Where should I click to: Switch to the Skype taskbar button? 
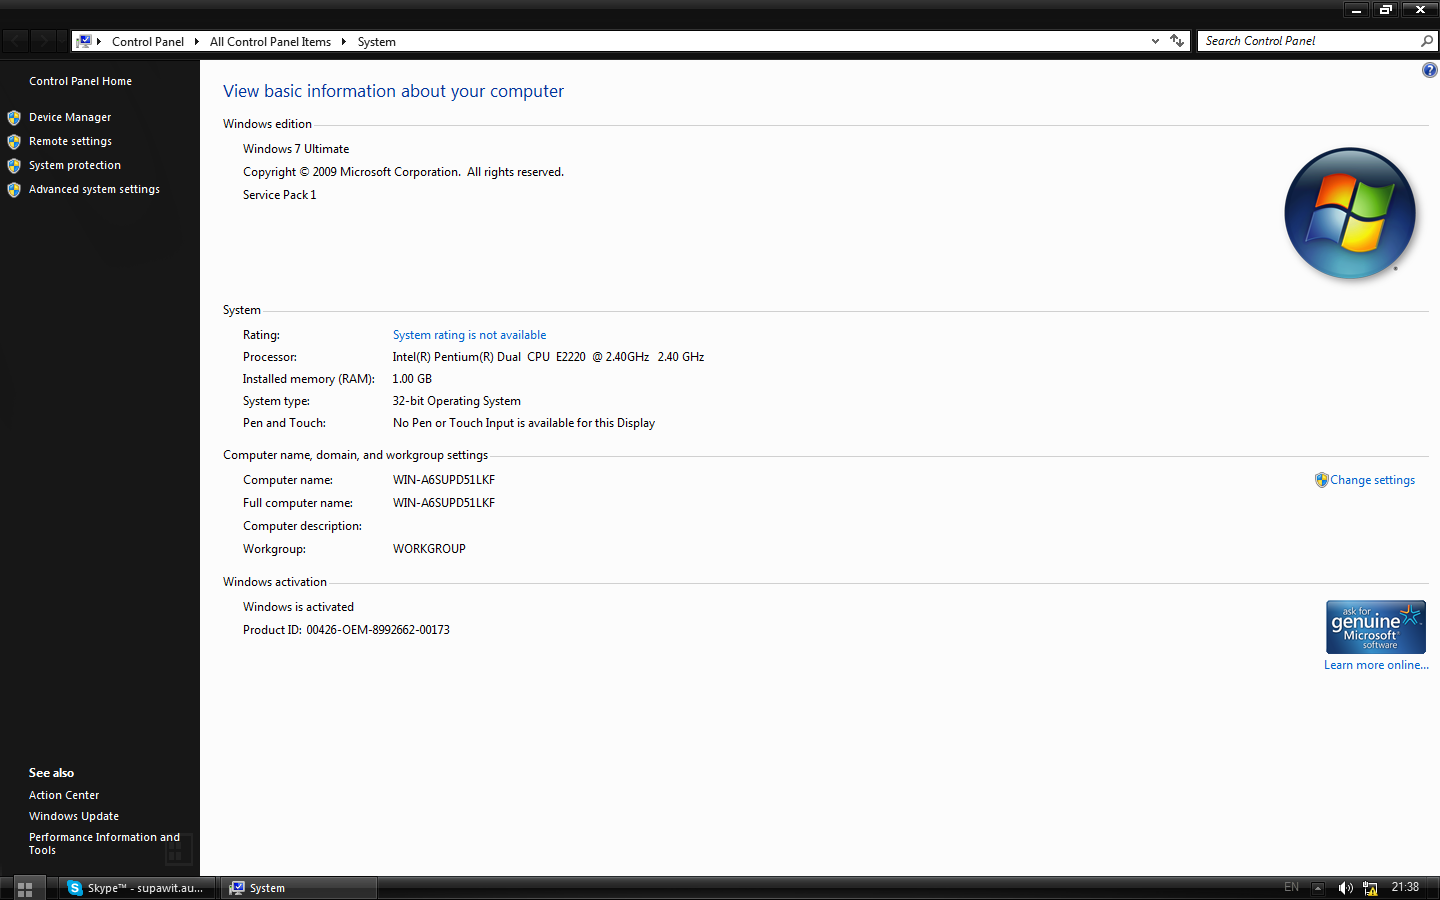[137, 888]
